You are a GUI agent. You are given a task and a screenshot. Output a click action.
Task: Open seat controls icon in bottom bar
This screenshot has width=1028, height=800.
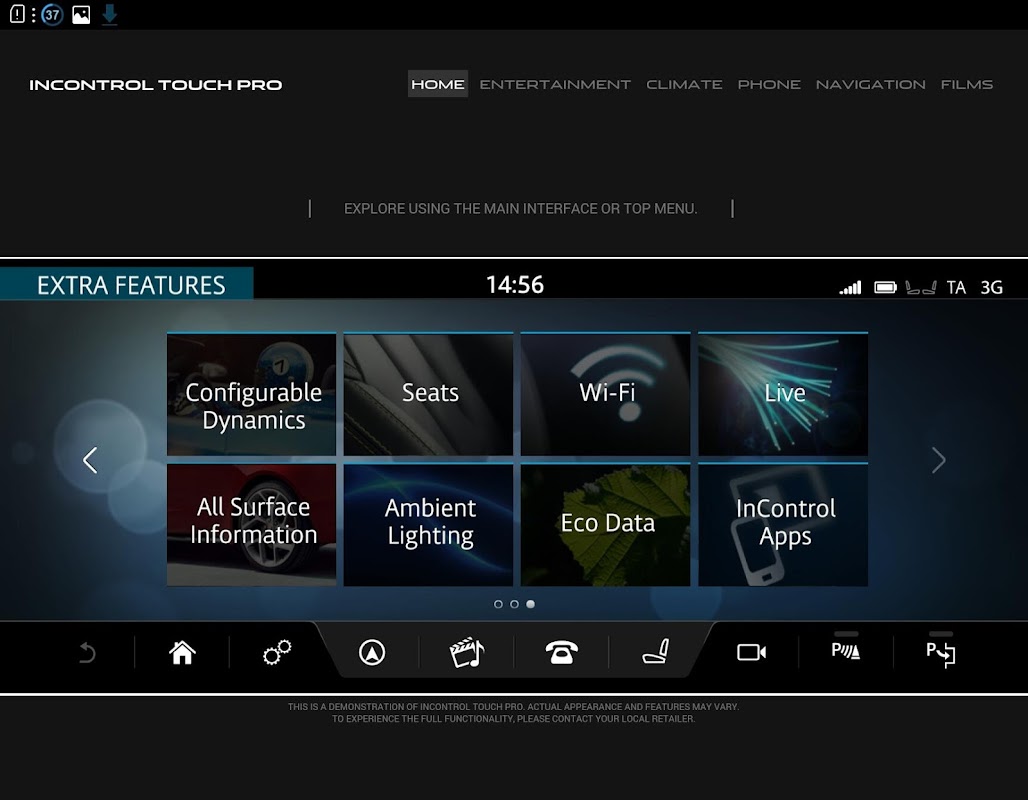(x=656, y=652)
